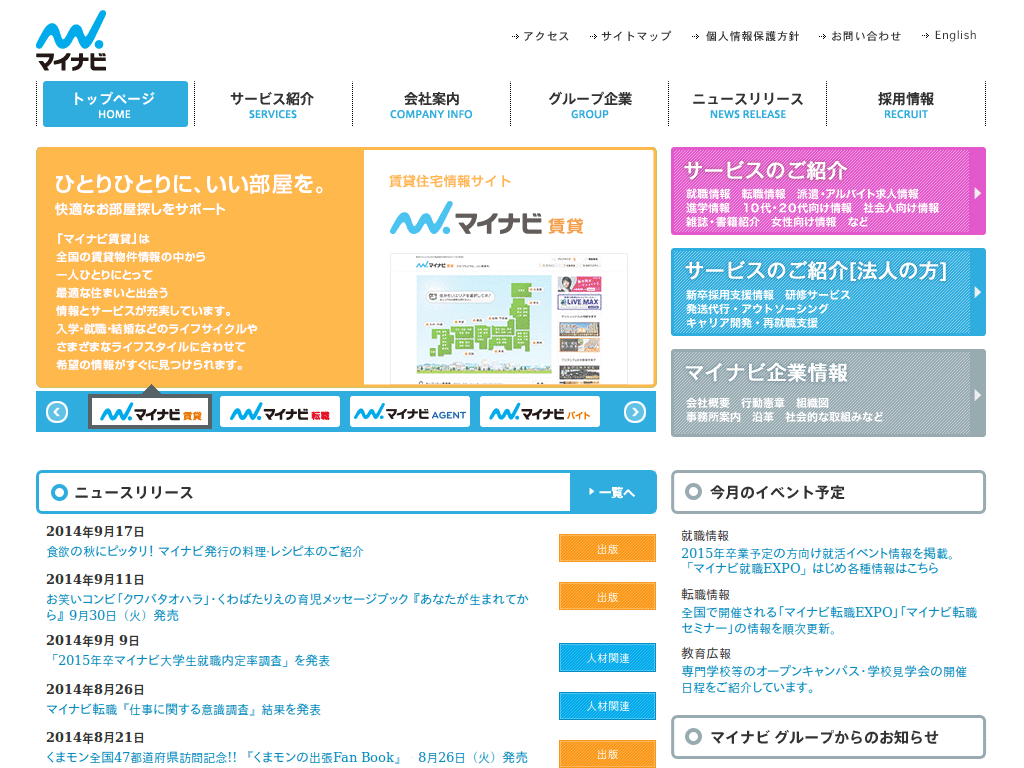
Task: Click the 2014年8月26日 date text
Action: (x=95, y=690)
